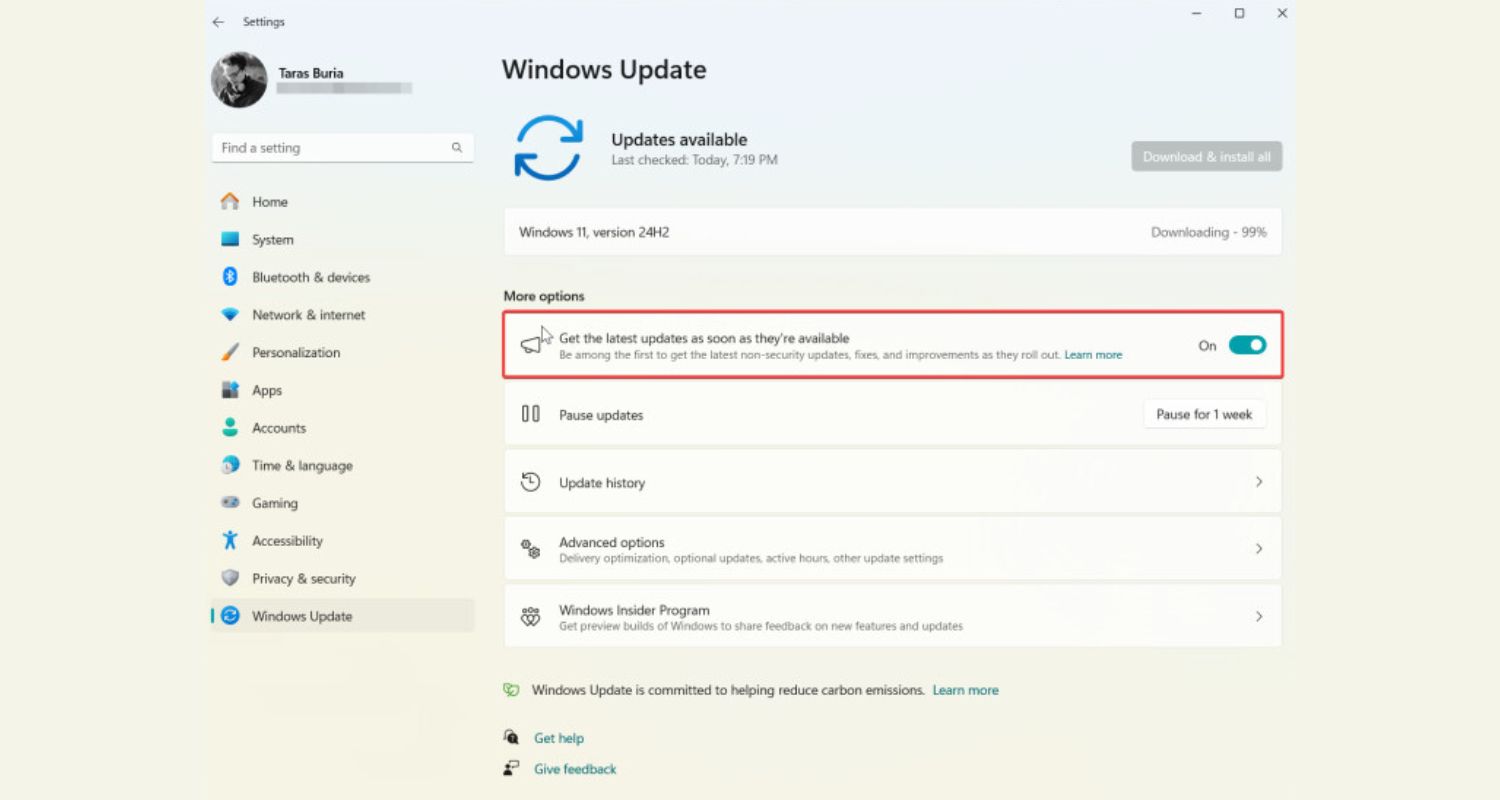Click the Apps icon in sidebar
The width and height of the screenshot is (1500, 800).
point(230,390)
